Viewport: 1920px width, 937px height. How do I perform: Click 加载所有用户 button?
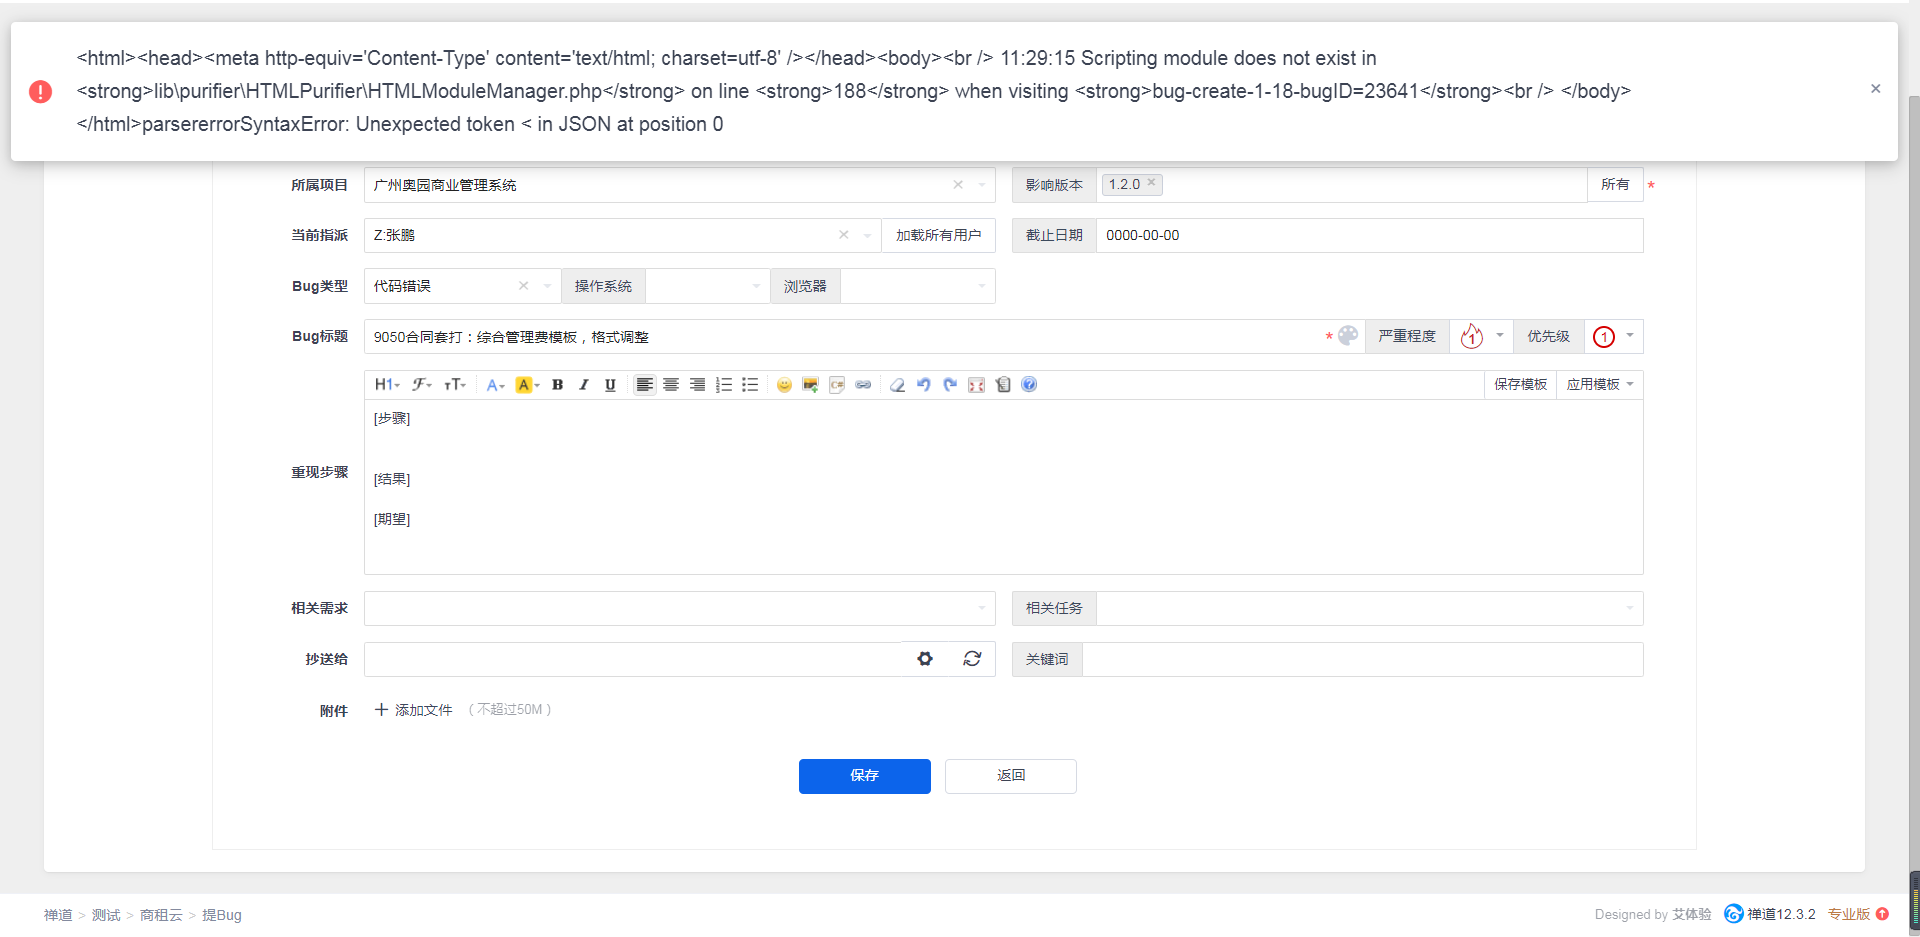click(938, 236)
